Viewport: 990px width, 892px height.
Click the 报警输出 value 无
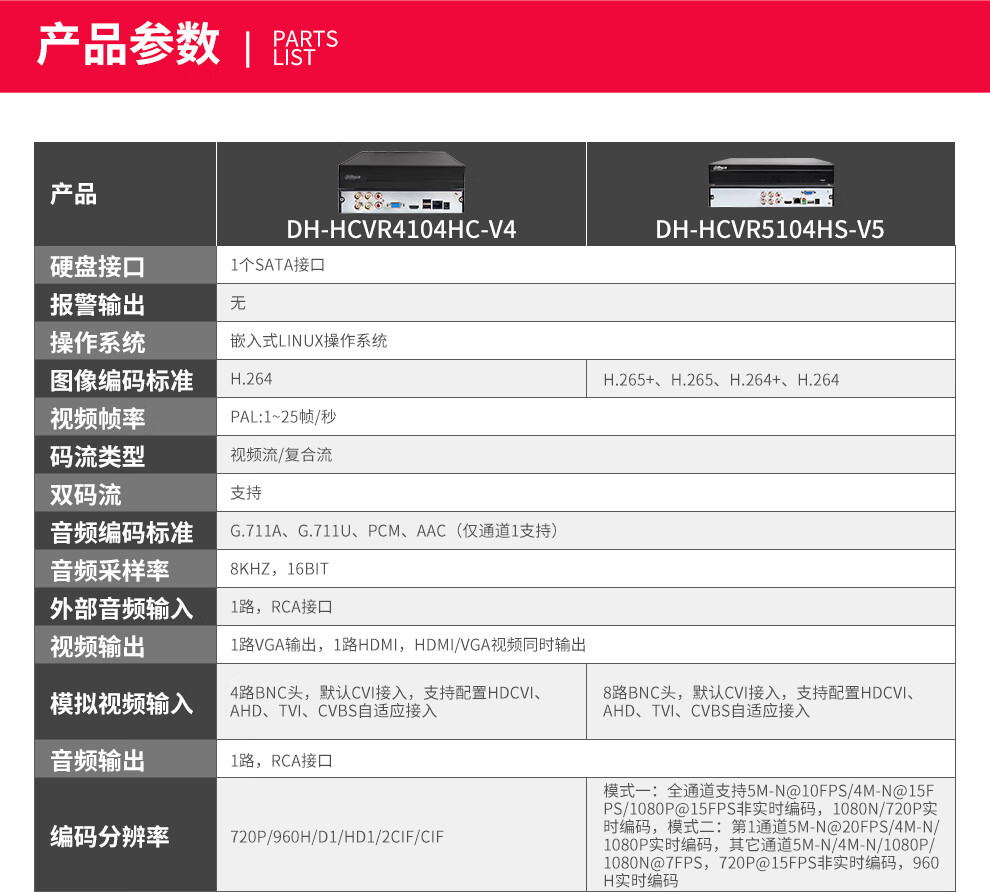click(x=237, y=303)
